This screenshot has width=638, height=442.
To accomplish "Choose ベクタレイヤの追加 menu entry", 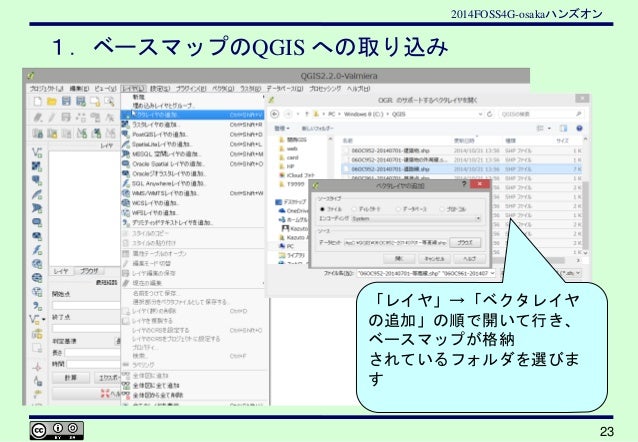I will (x=193, y=115).
